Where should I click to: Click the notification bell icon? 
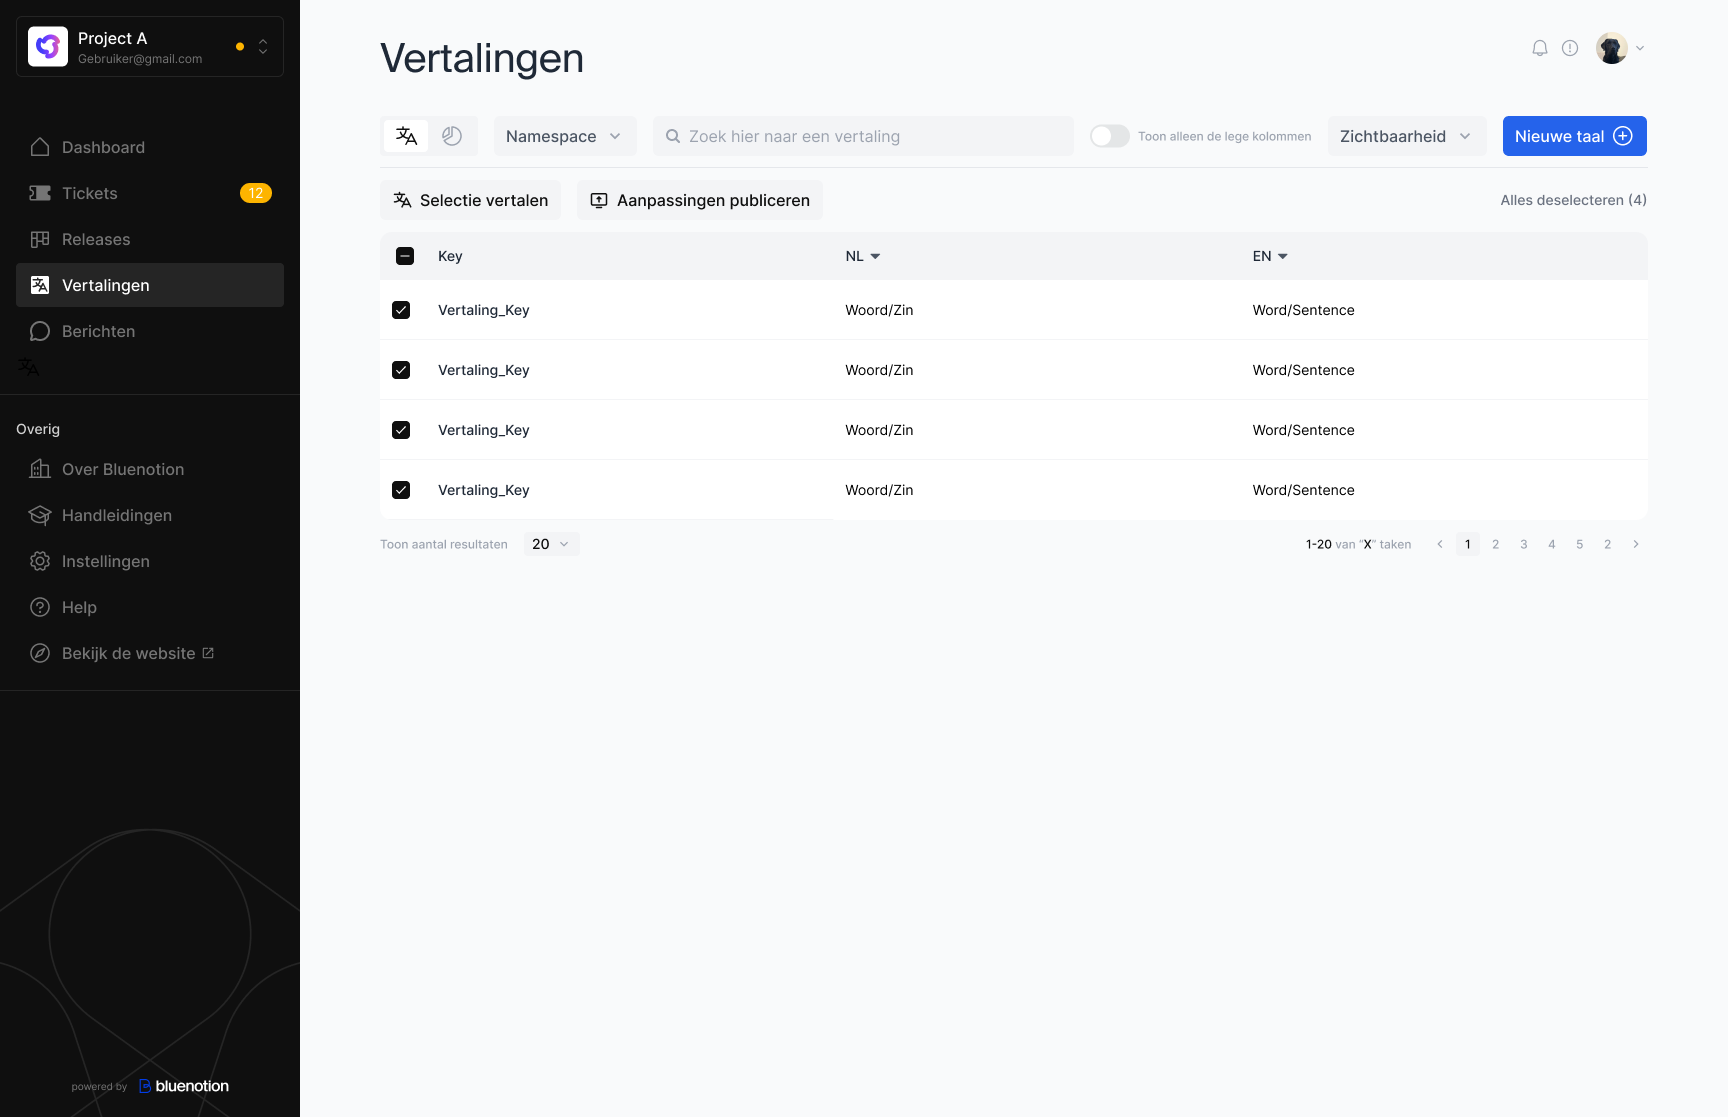1540,48
